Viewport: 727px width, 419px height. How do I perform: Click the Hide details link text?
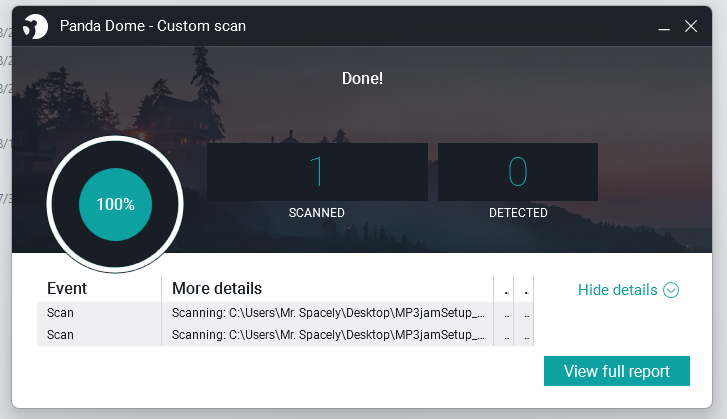click(617, 290)
